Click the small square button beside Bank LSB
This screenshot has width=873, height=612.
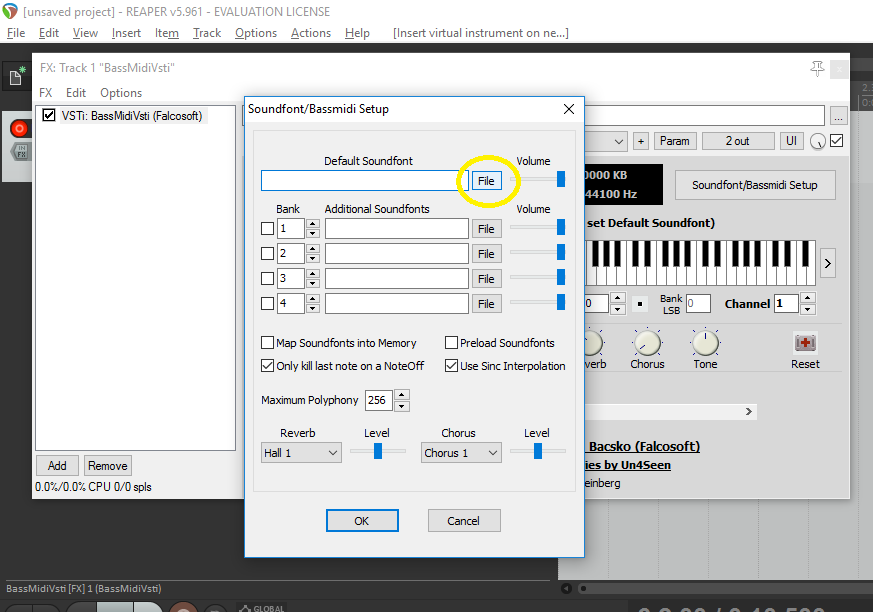point(640,304)
